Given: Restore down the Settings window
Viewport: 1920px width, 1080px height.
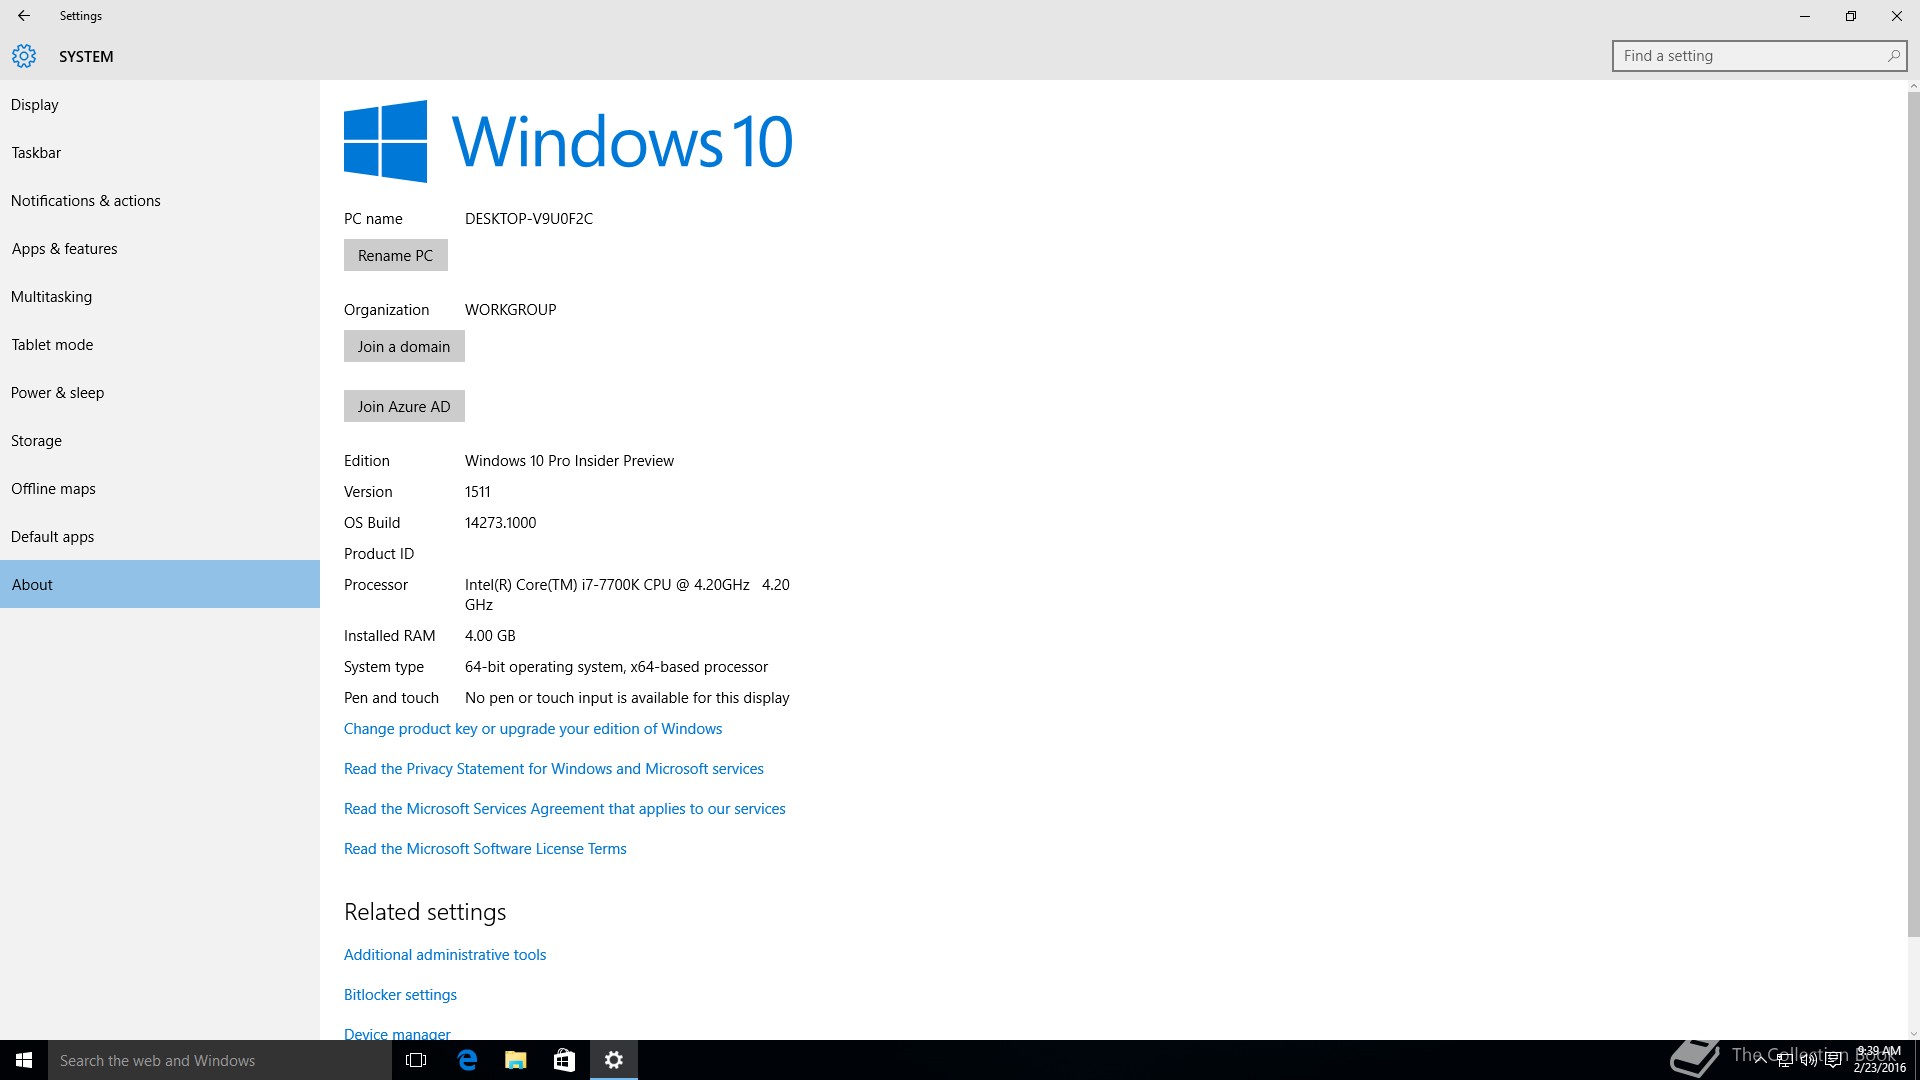Looking at the screenshot, I should [x=1851, y=16].
